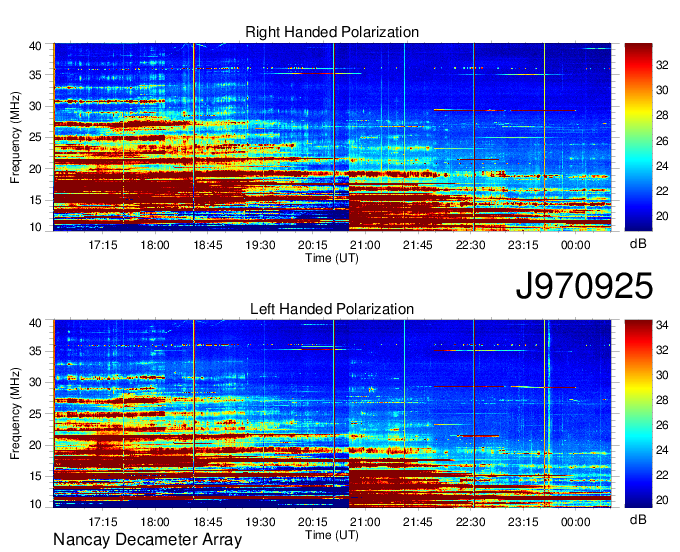680x552 pixels.
Task: Click 18:00 tick on top time axis
Action: pos(155,245)
